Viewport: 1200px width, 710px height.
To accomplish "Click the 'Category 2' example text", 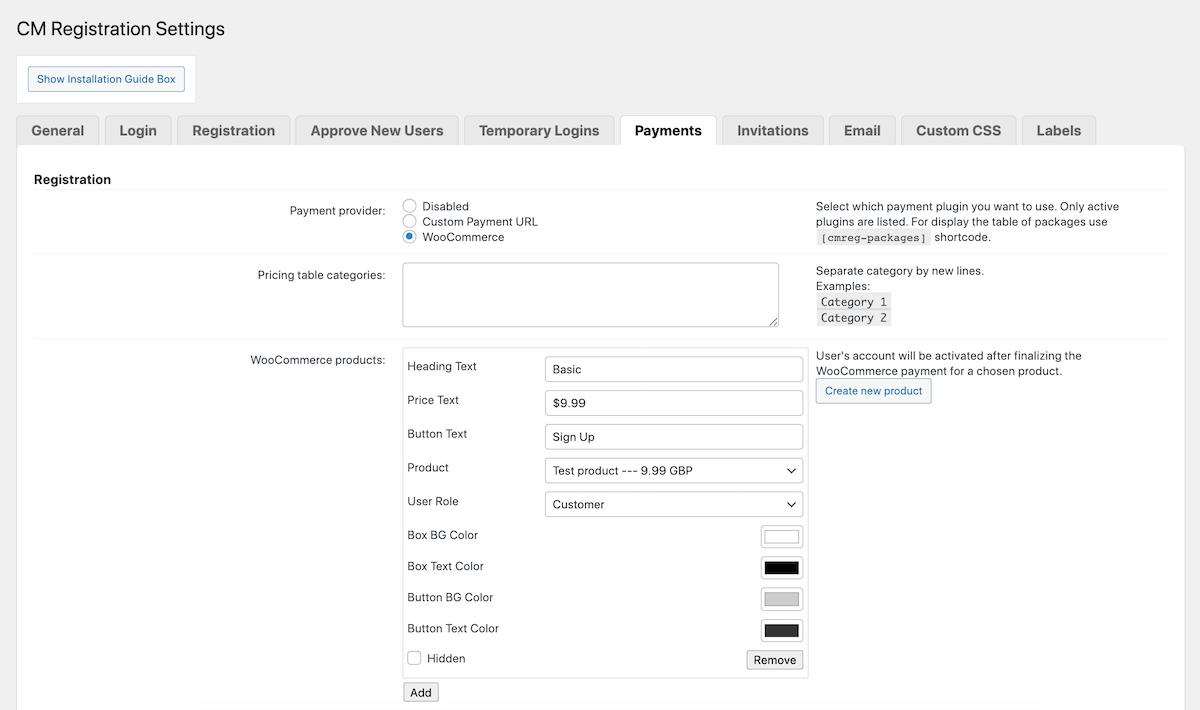I will click(853, 318).
